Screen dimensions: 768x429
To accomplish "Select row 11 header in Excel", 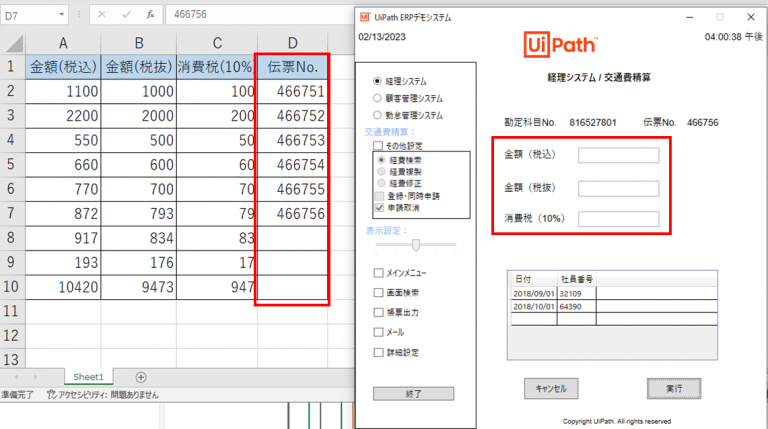I will pyautogui.click(x=11, y=311).
